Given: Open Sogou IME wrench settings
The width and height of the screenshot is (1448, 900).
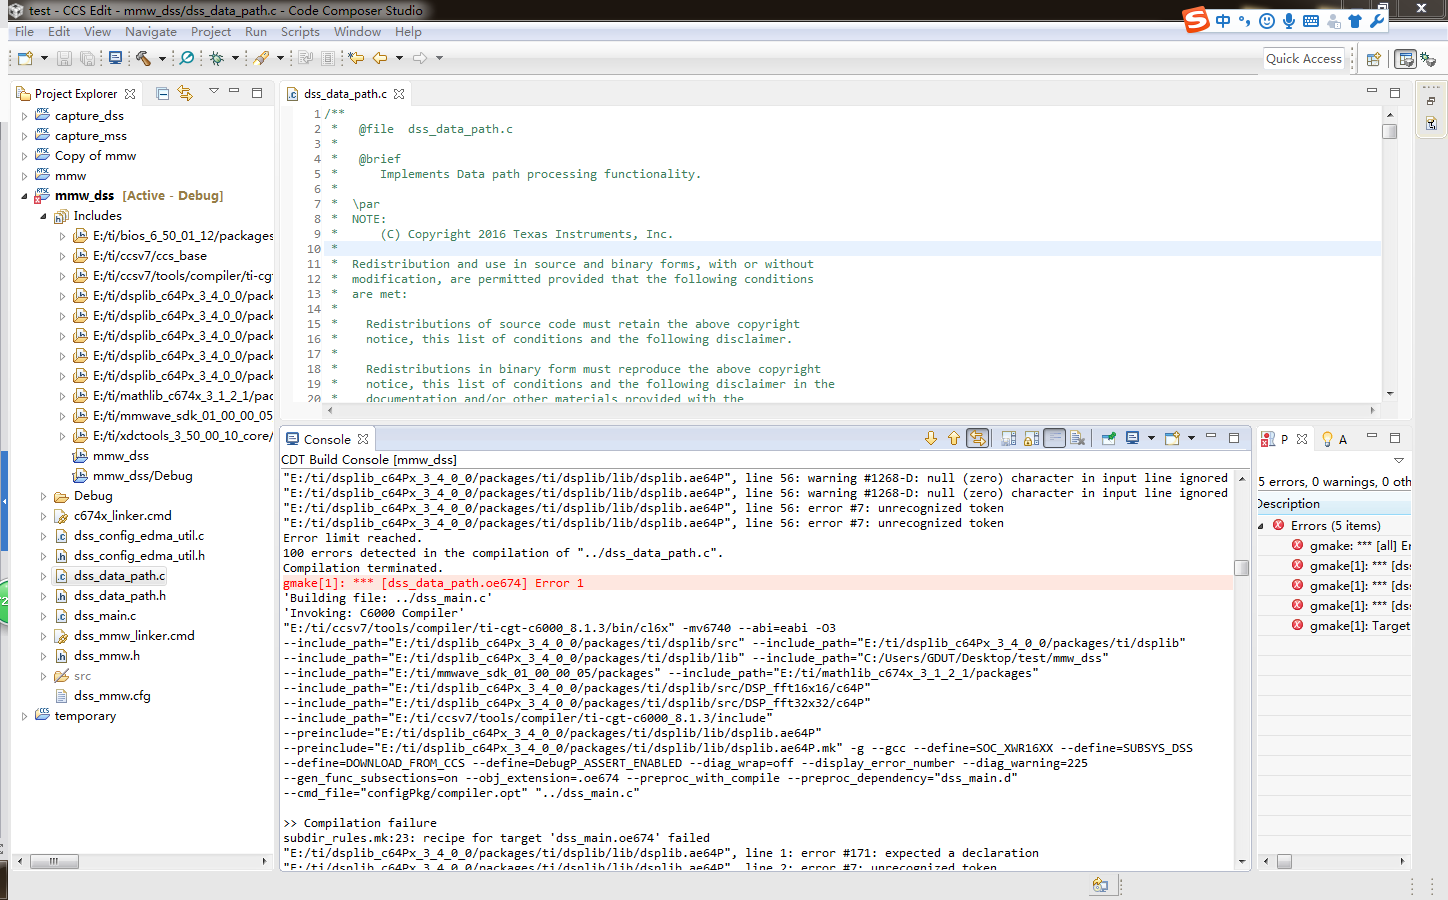Looking at the screenshot, I should click(1377, 20).
